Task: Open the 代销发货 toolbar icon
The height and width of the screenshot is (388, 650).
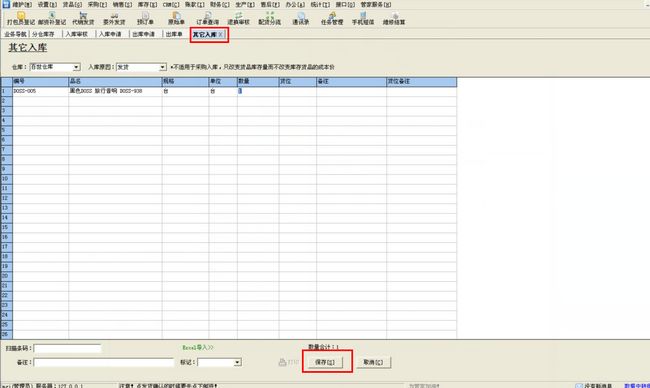Action: coord(83,19)
